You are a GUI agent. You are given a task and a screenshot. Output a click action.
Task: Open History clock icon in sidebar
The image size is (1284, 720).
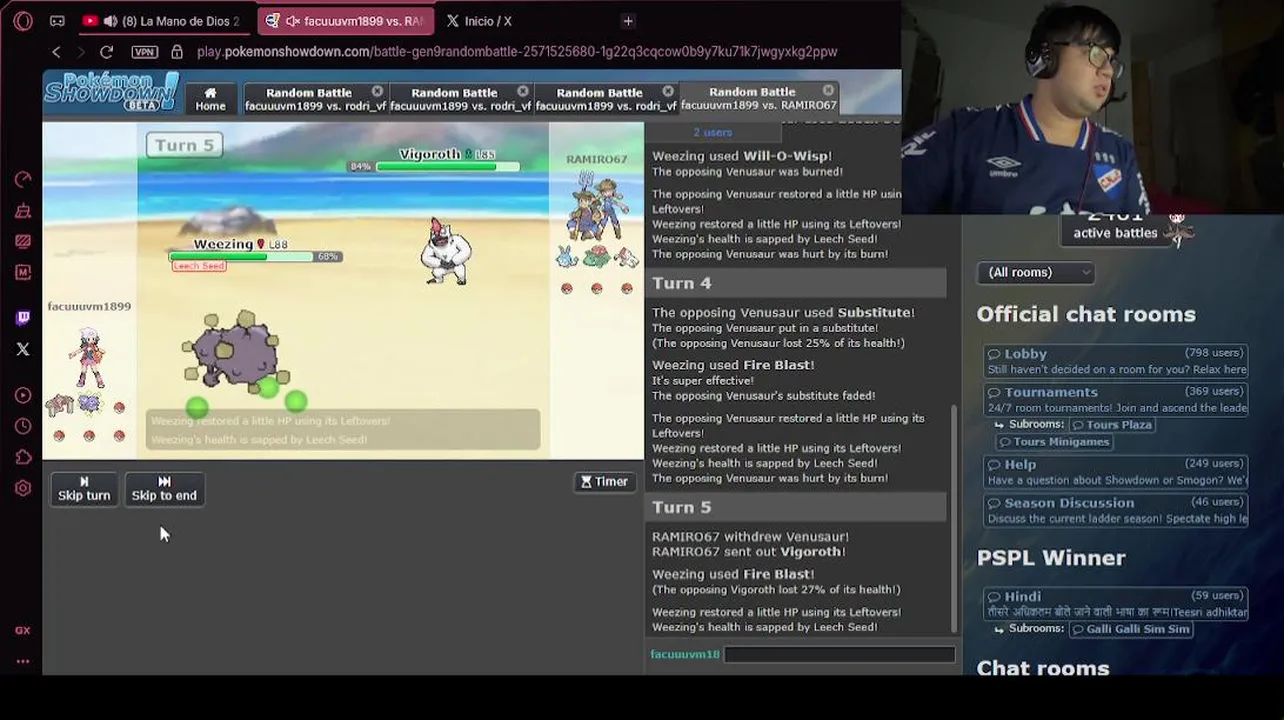[x=23, y=427]
